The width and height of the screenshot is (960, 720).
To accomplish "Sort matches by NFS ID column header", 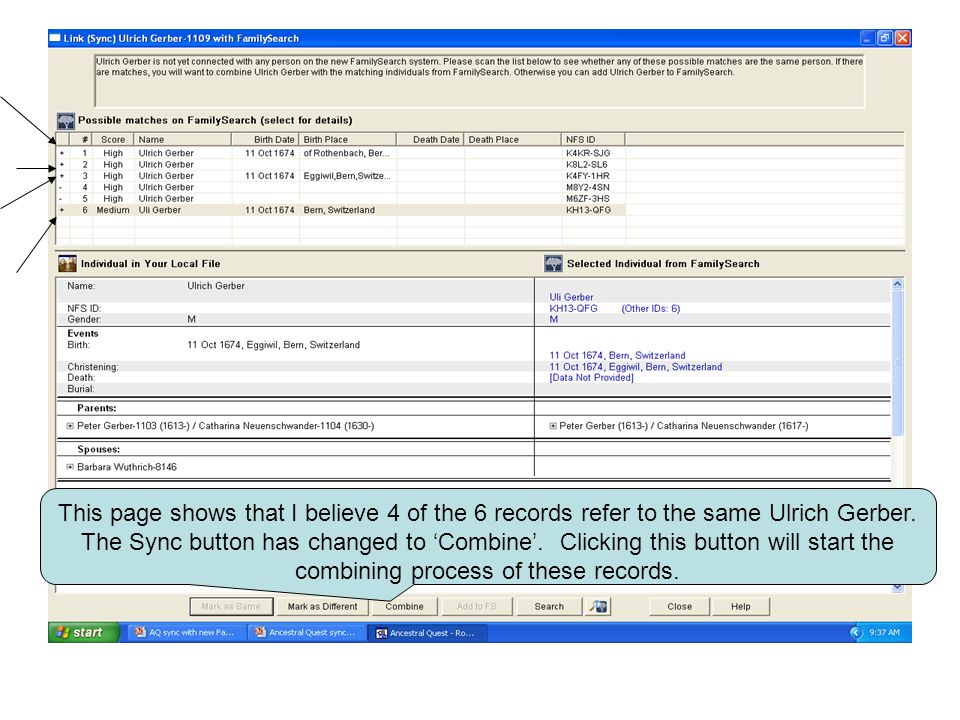I will 593,140.
